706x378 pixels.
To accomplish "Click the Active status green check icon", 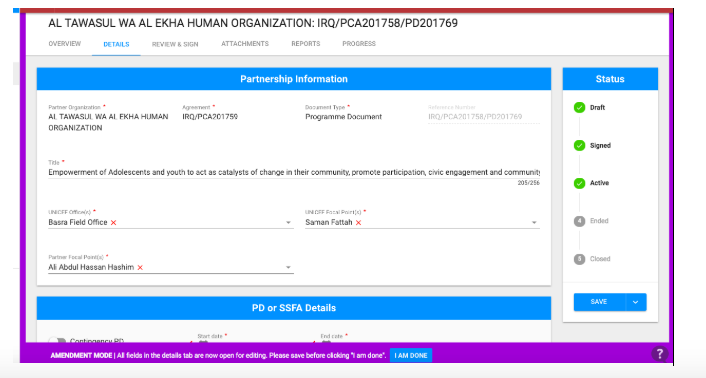I will [x=579, y=183].
